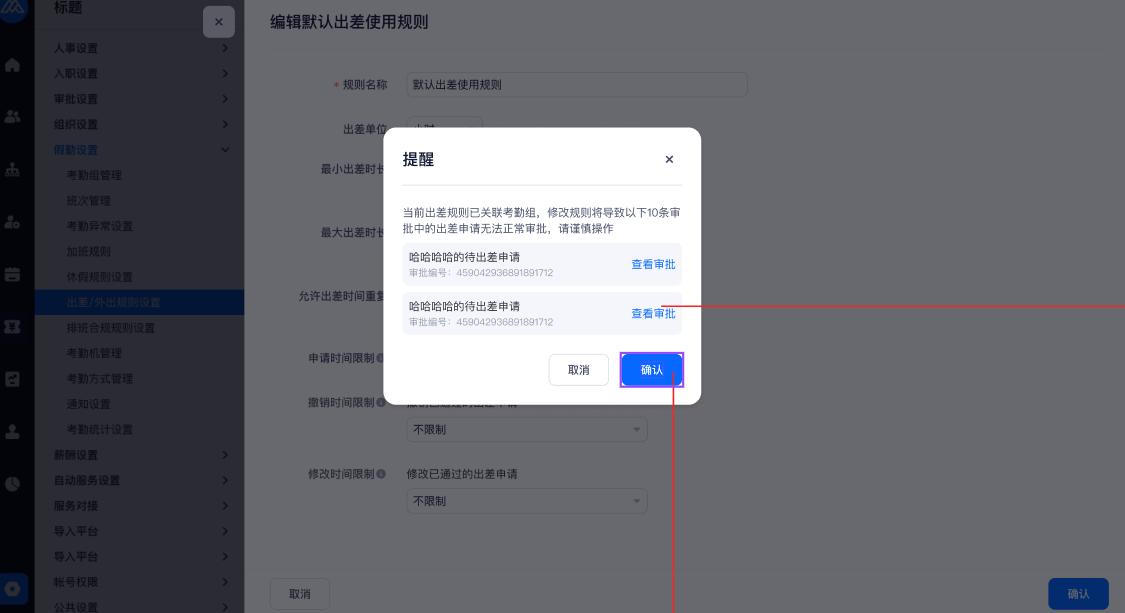Click the settings gear sidebar icon

click(x=13, y=589)
